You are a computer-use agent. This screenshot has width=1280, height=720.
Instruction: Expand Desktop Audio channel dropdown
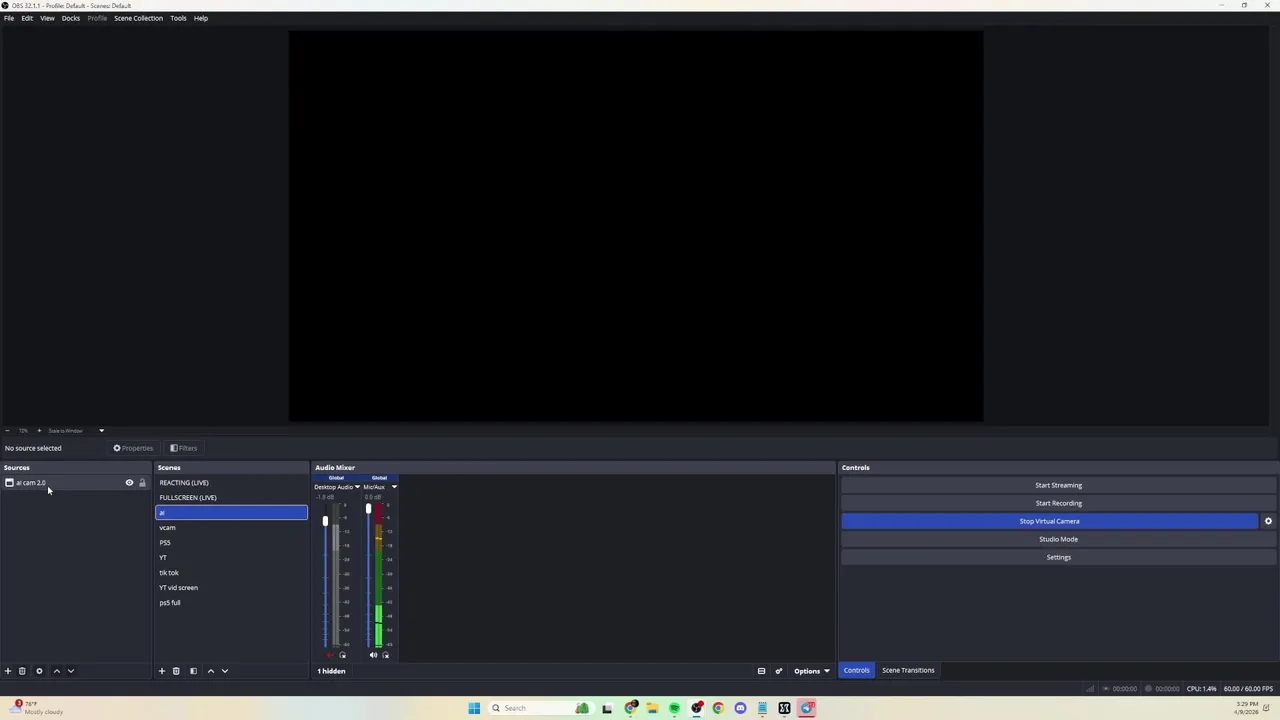(x=357, y=487)
